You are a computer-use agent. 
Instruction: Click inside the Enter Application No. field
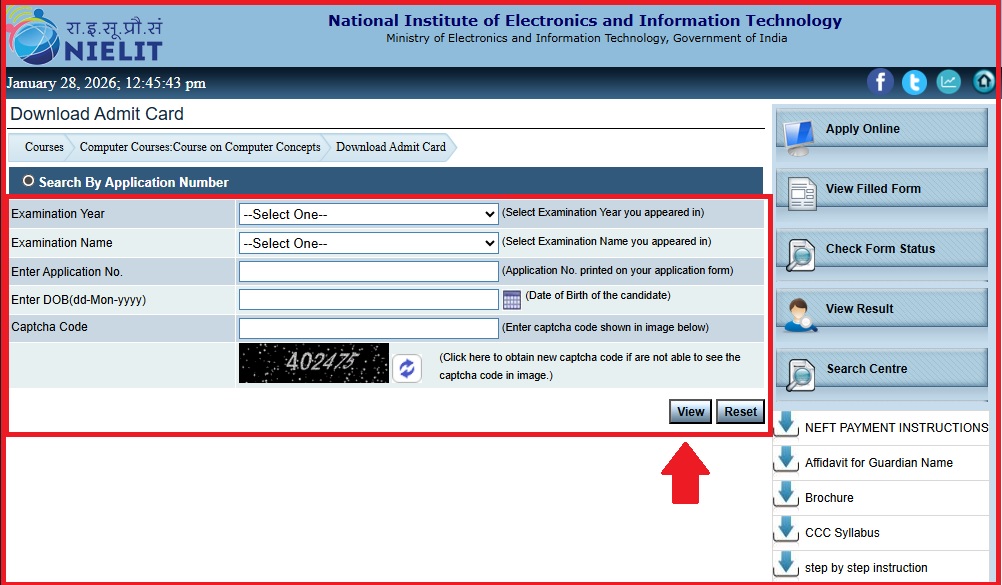pyautogui.click(x=367, y=270)
